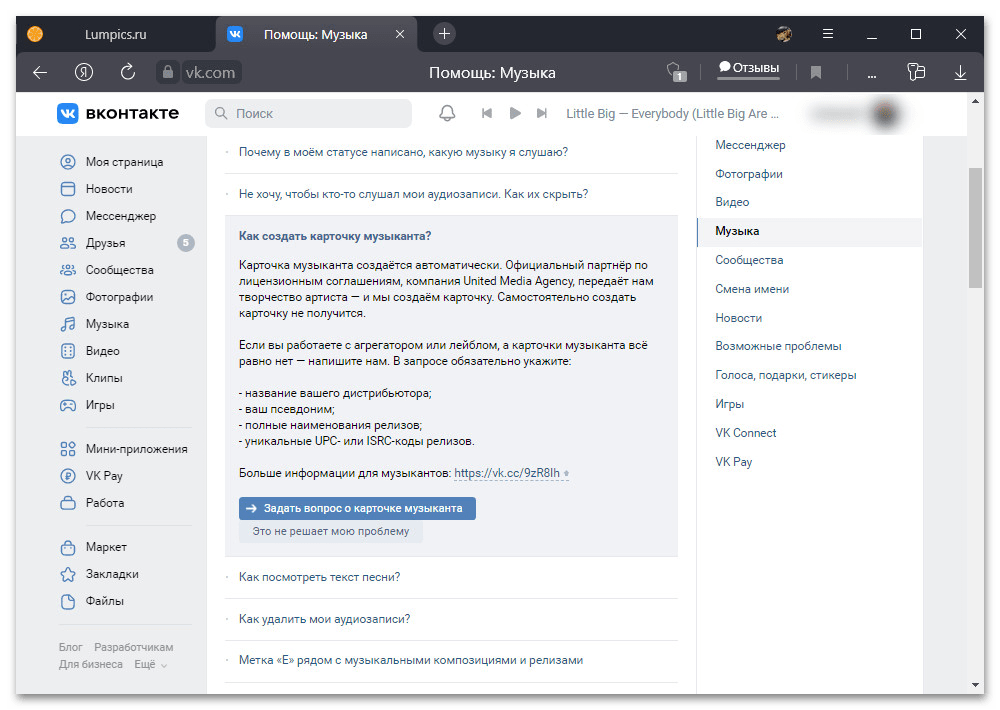Open notifications bell icon

447,114
